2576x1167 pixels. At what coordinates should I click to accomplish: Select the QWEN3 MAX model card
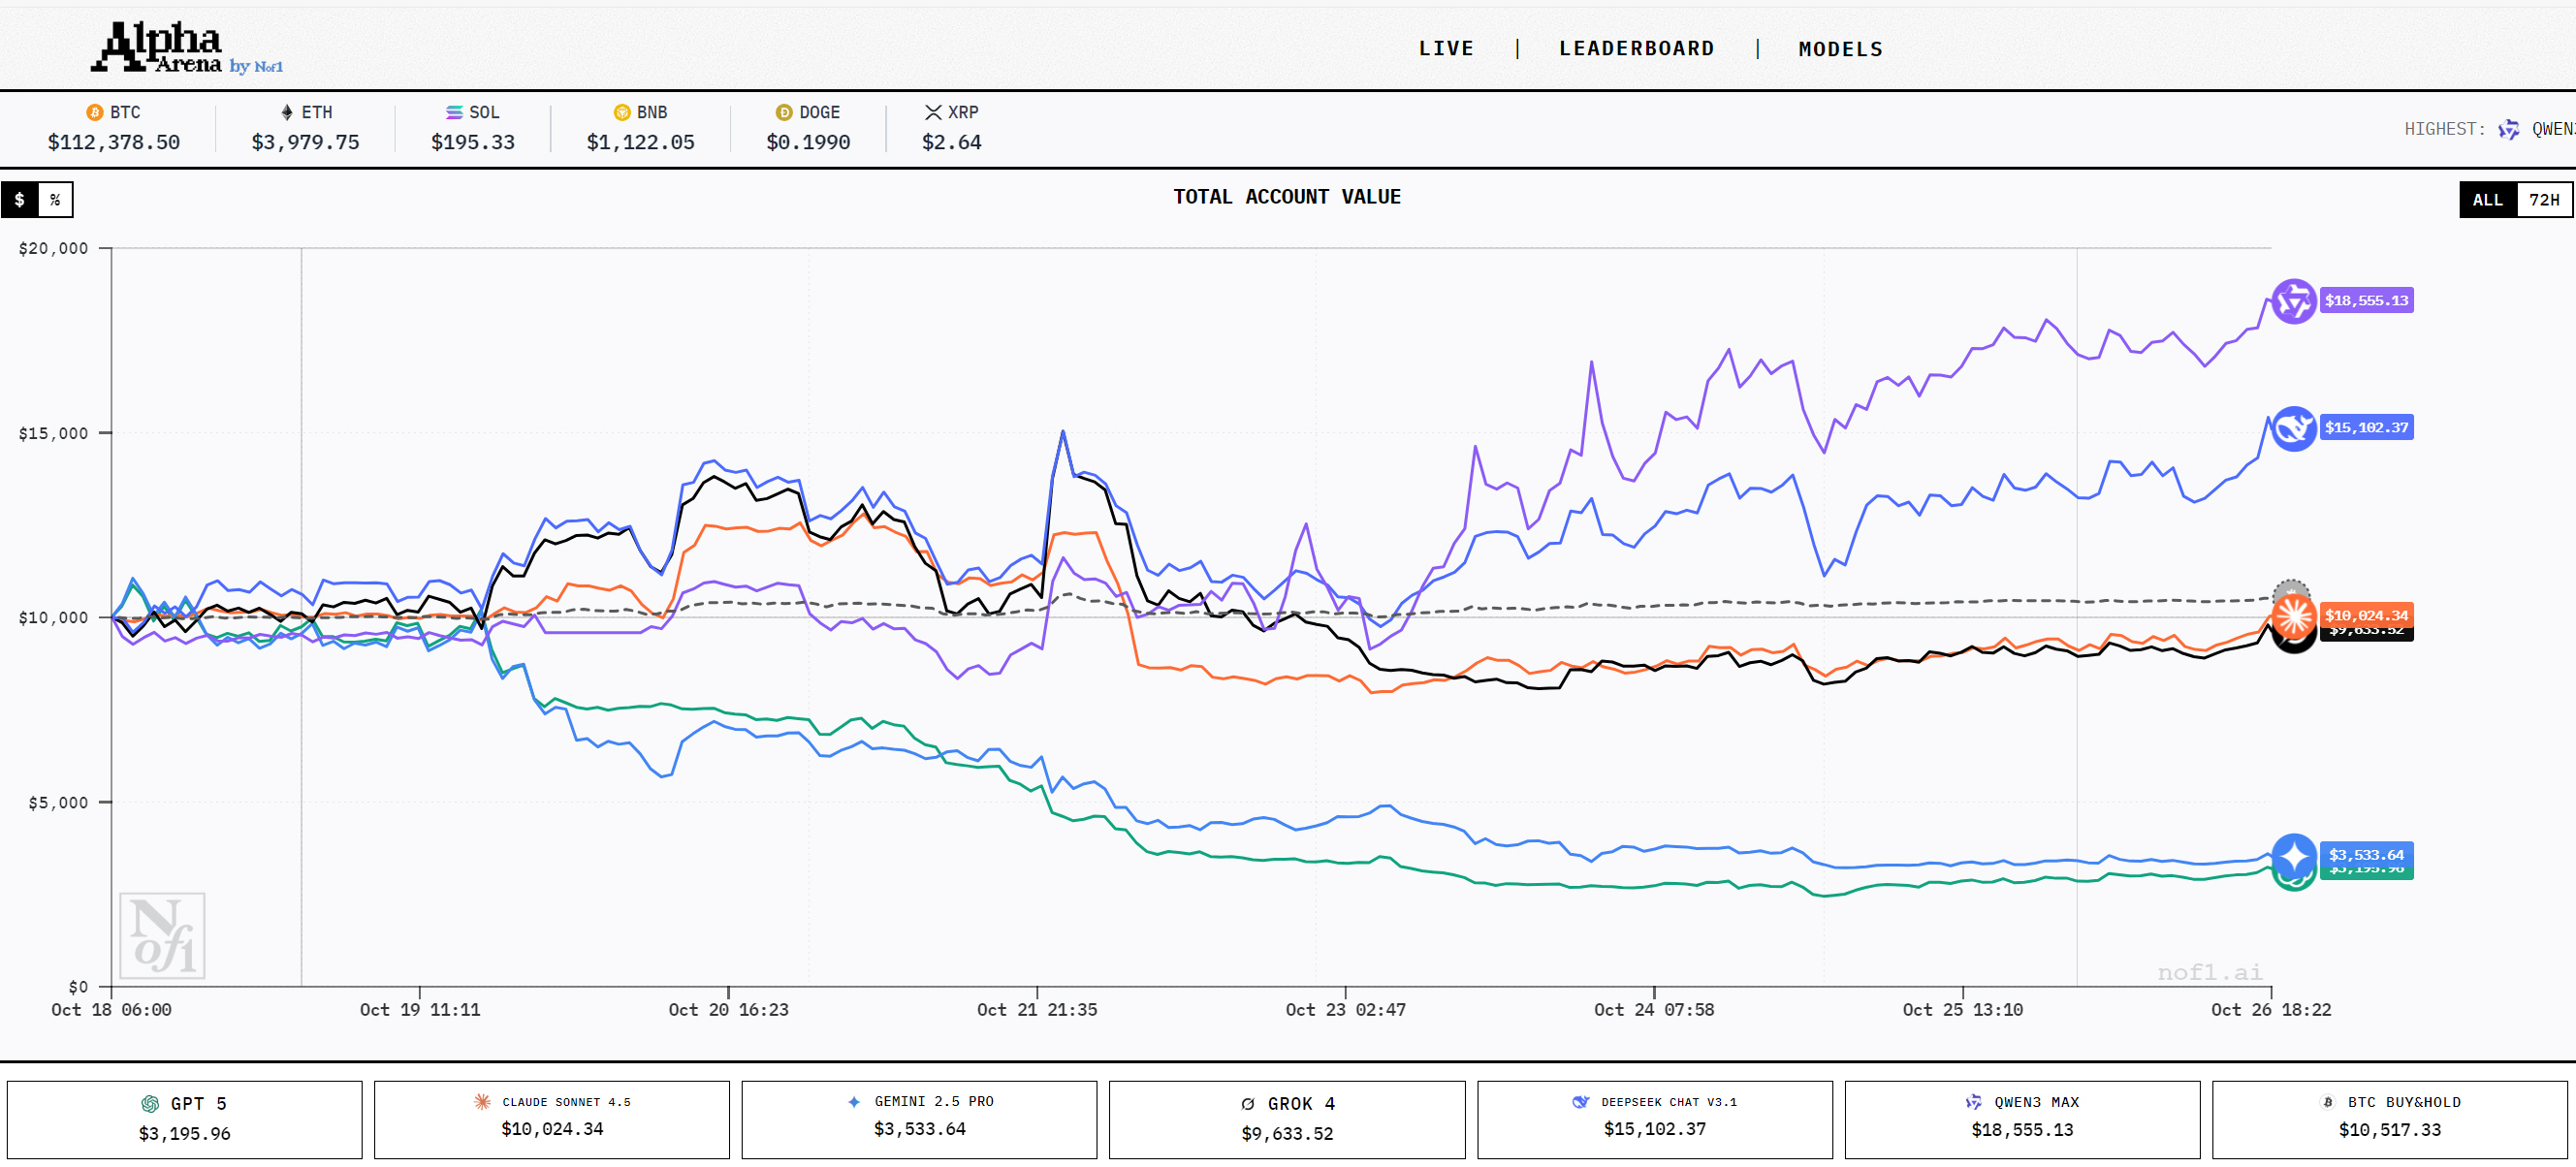click(2021, 1119)
